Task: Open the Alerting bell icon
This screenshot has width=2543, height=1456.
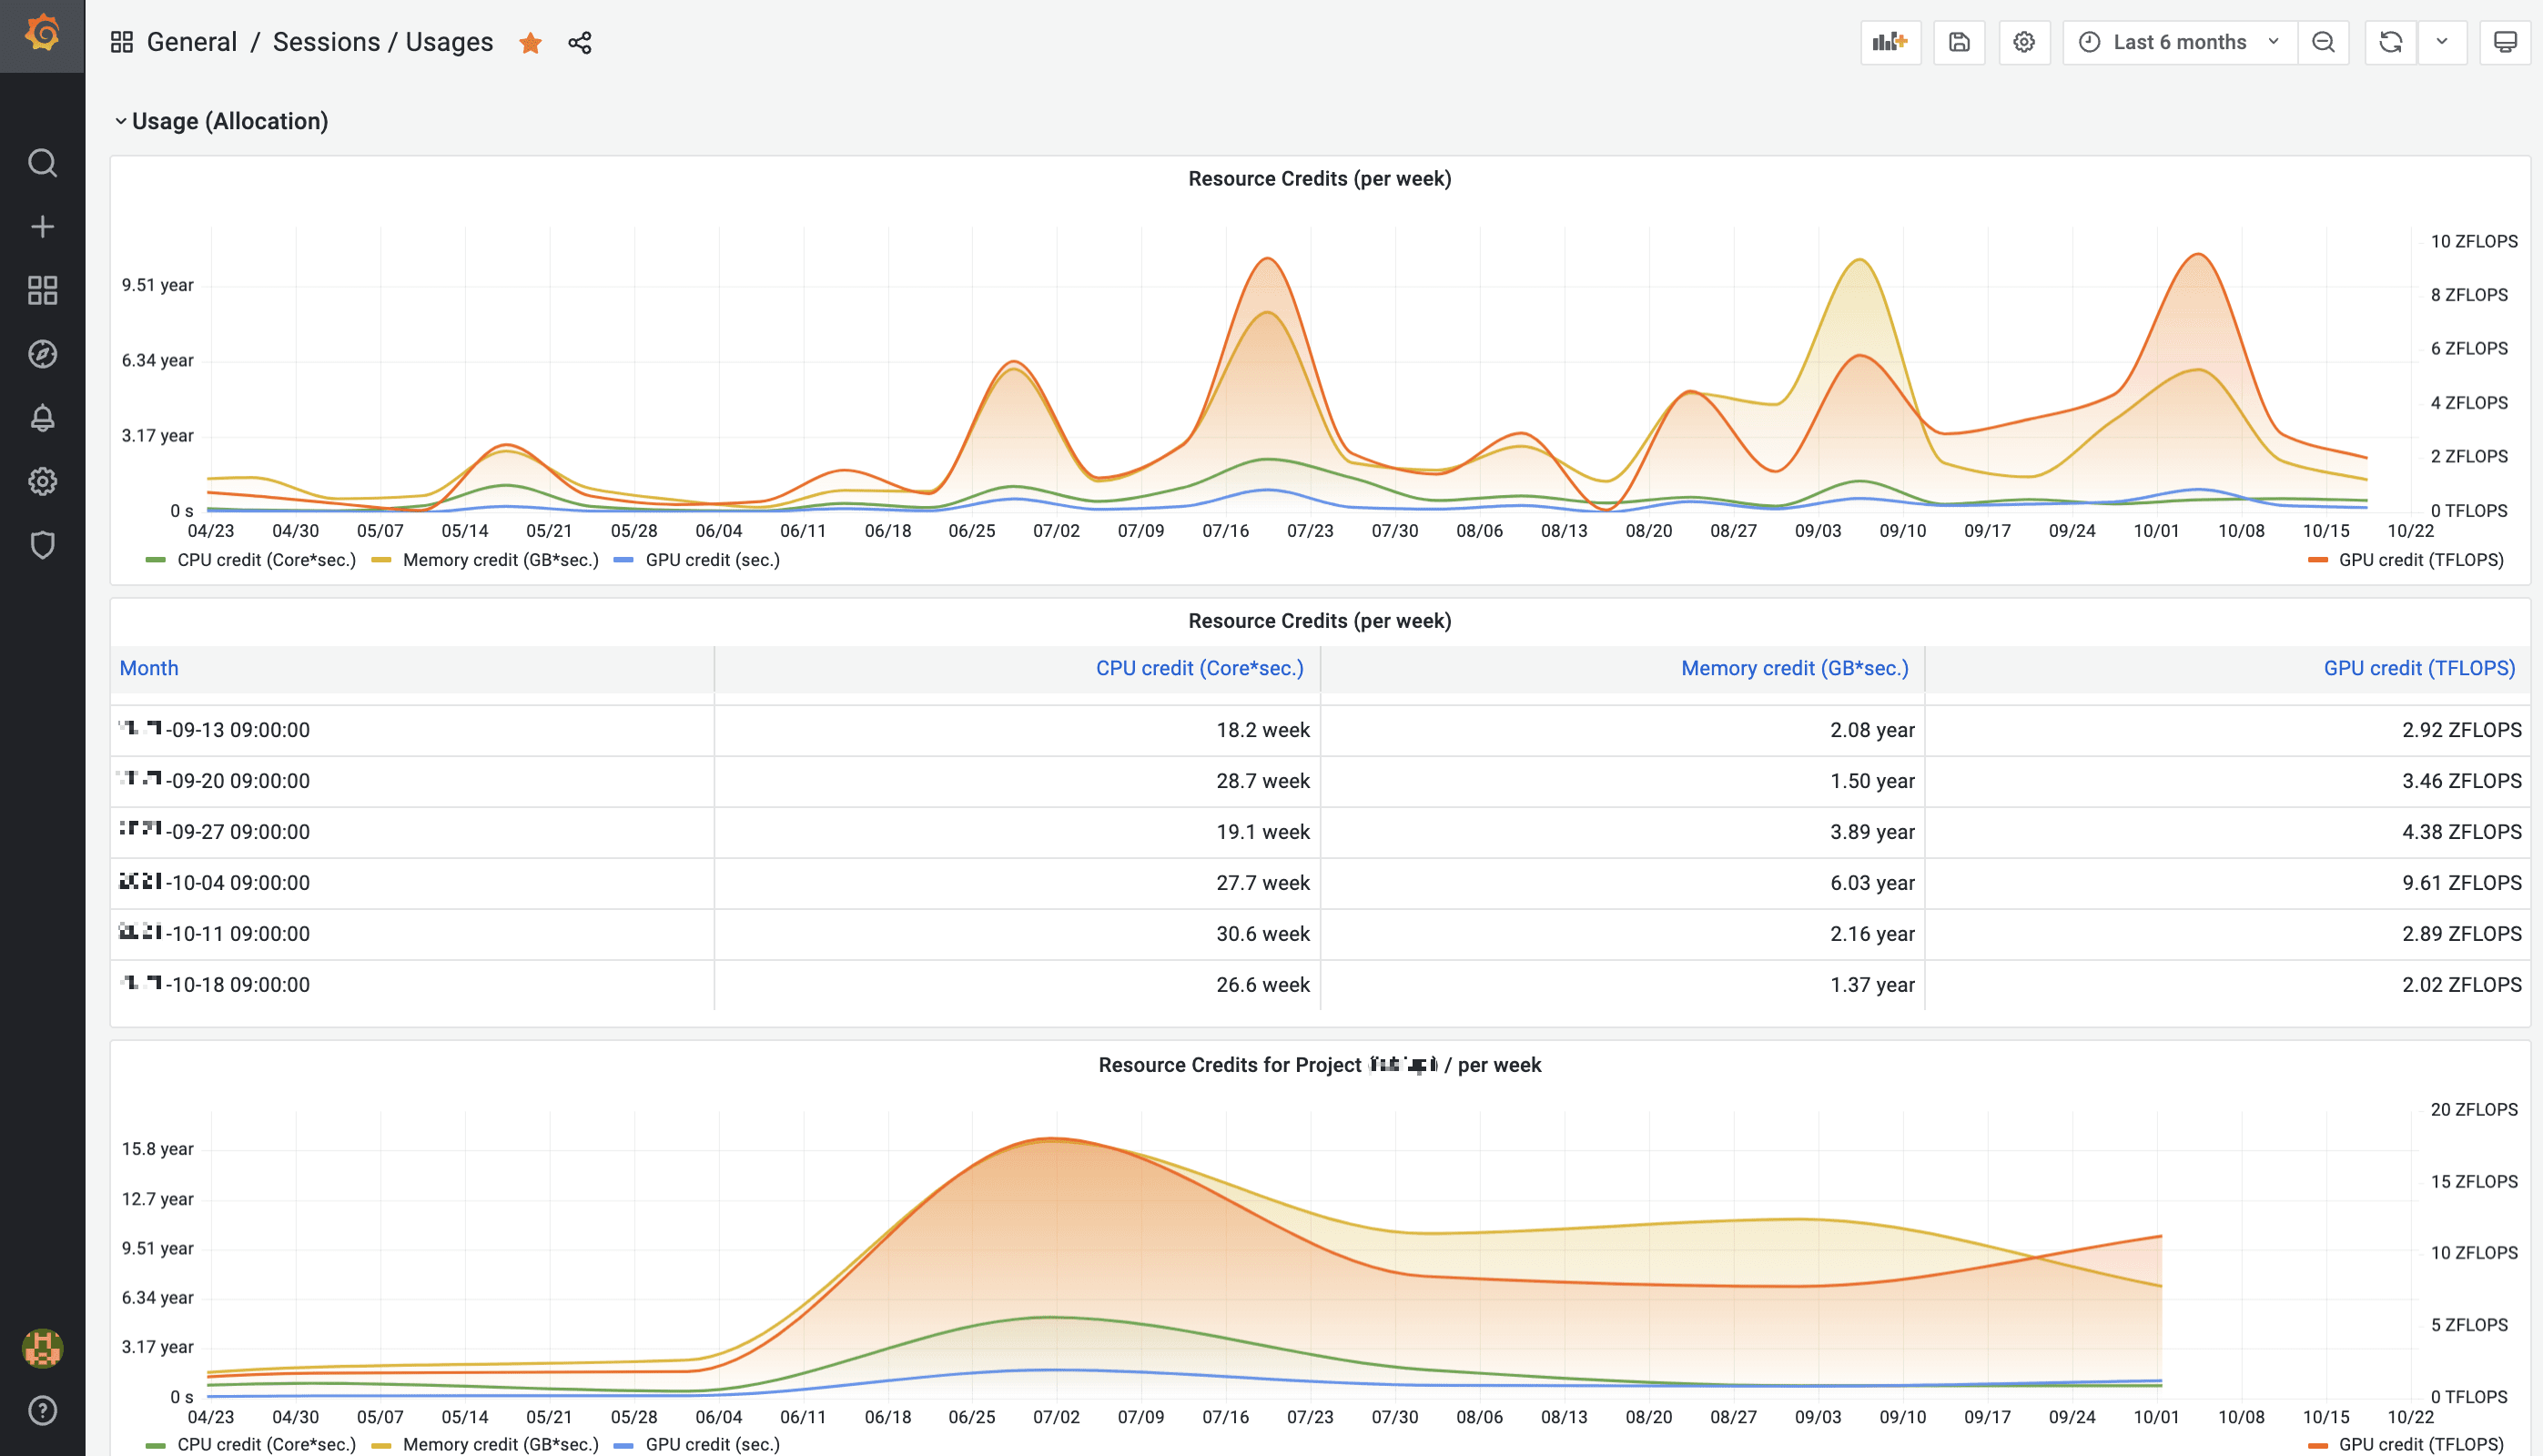Action: click(x=42, y=418)
